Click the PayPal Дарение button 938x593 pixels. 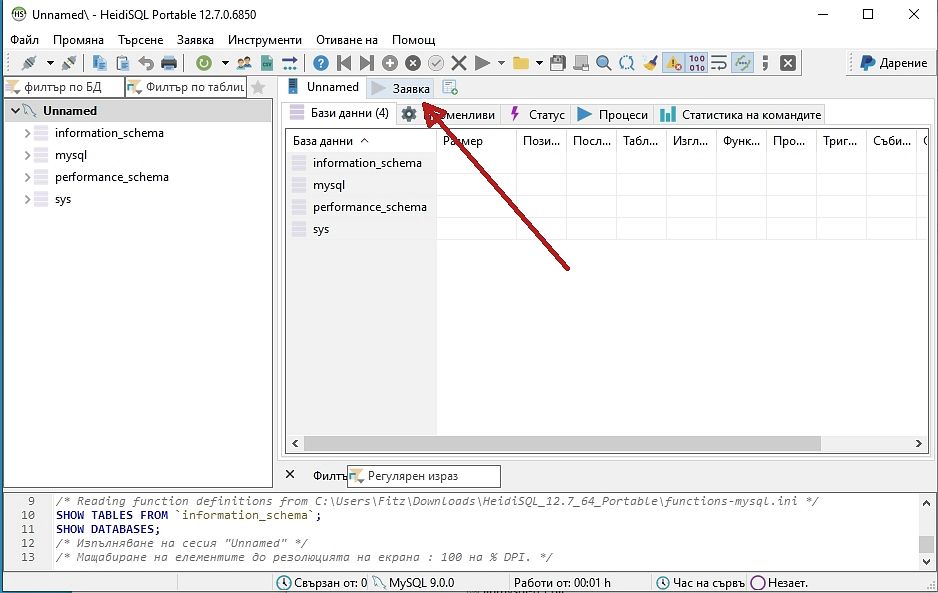894,63
